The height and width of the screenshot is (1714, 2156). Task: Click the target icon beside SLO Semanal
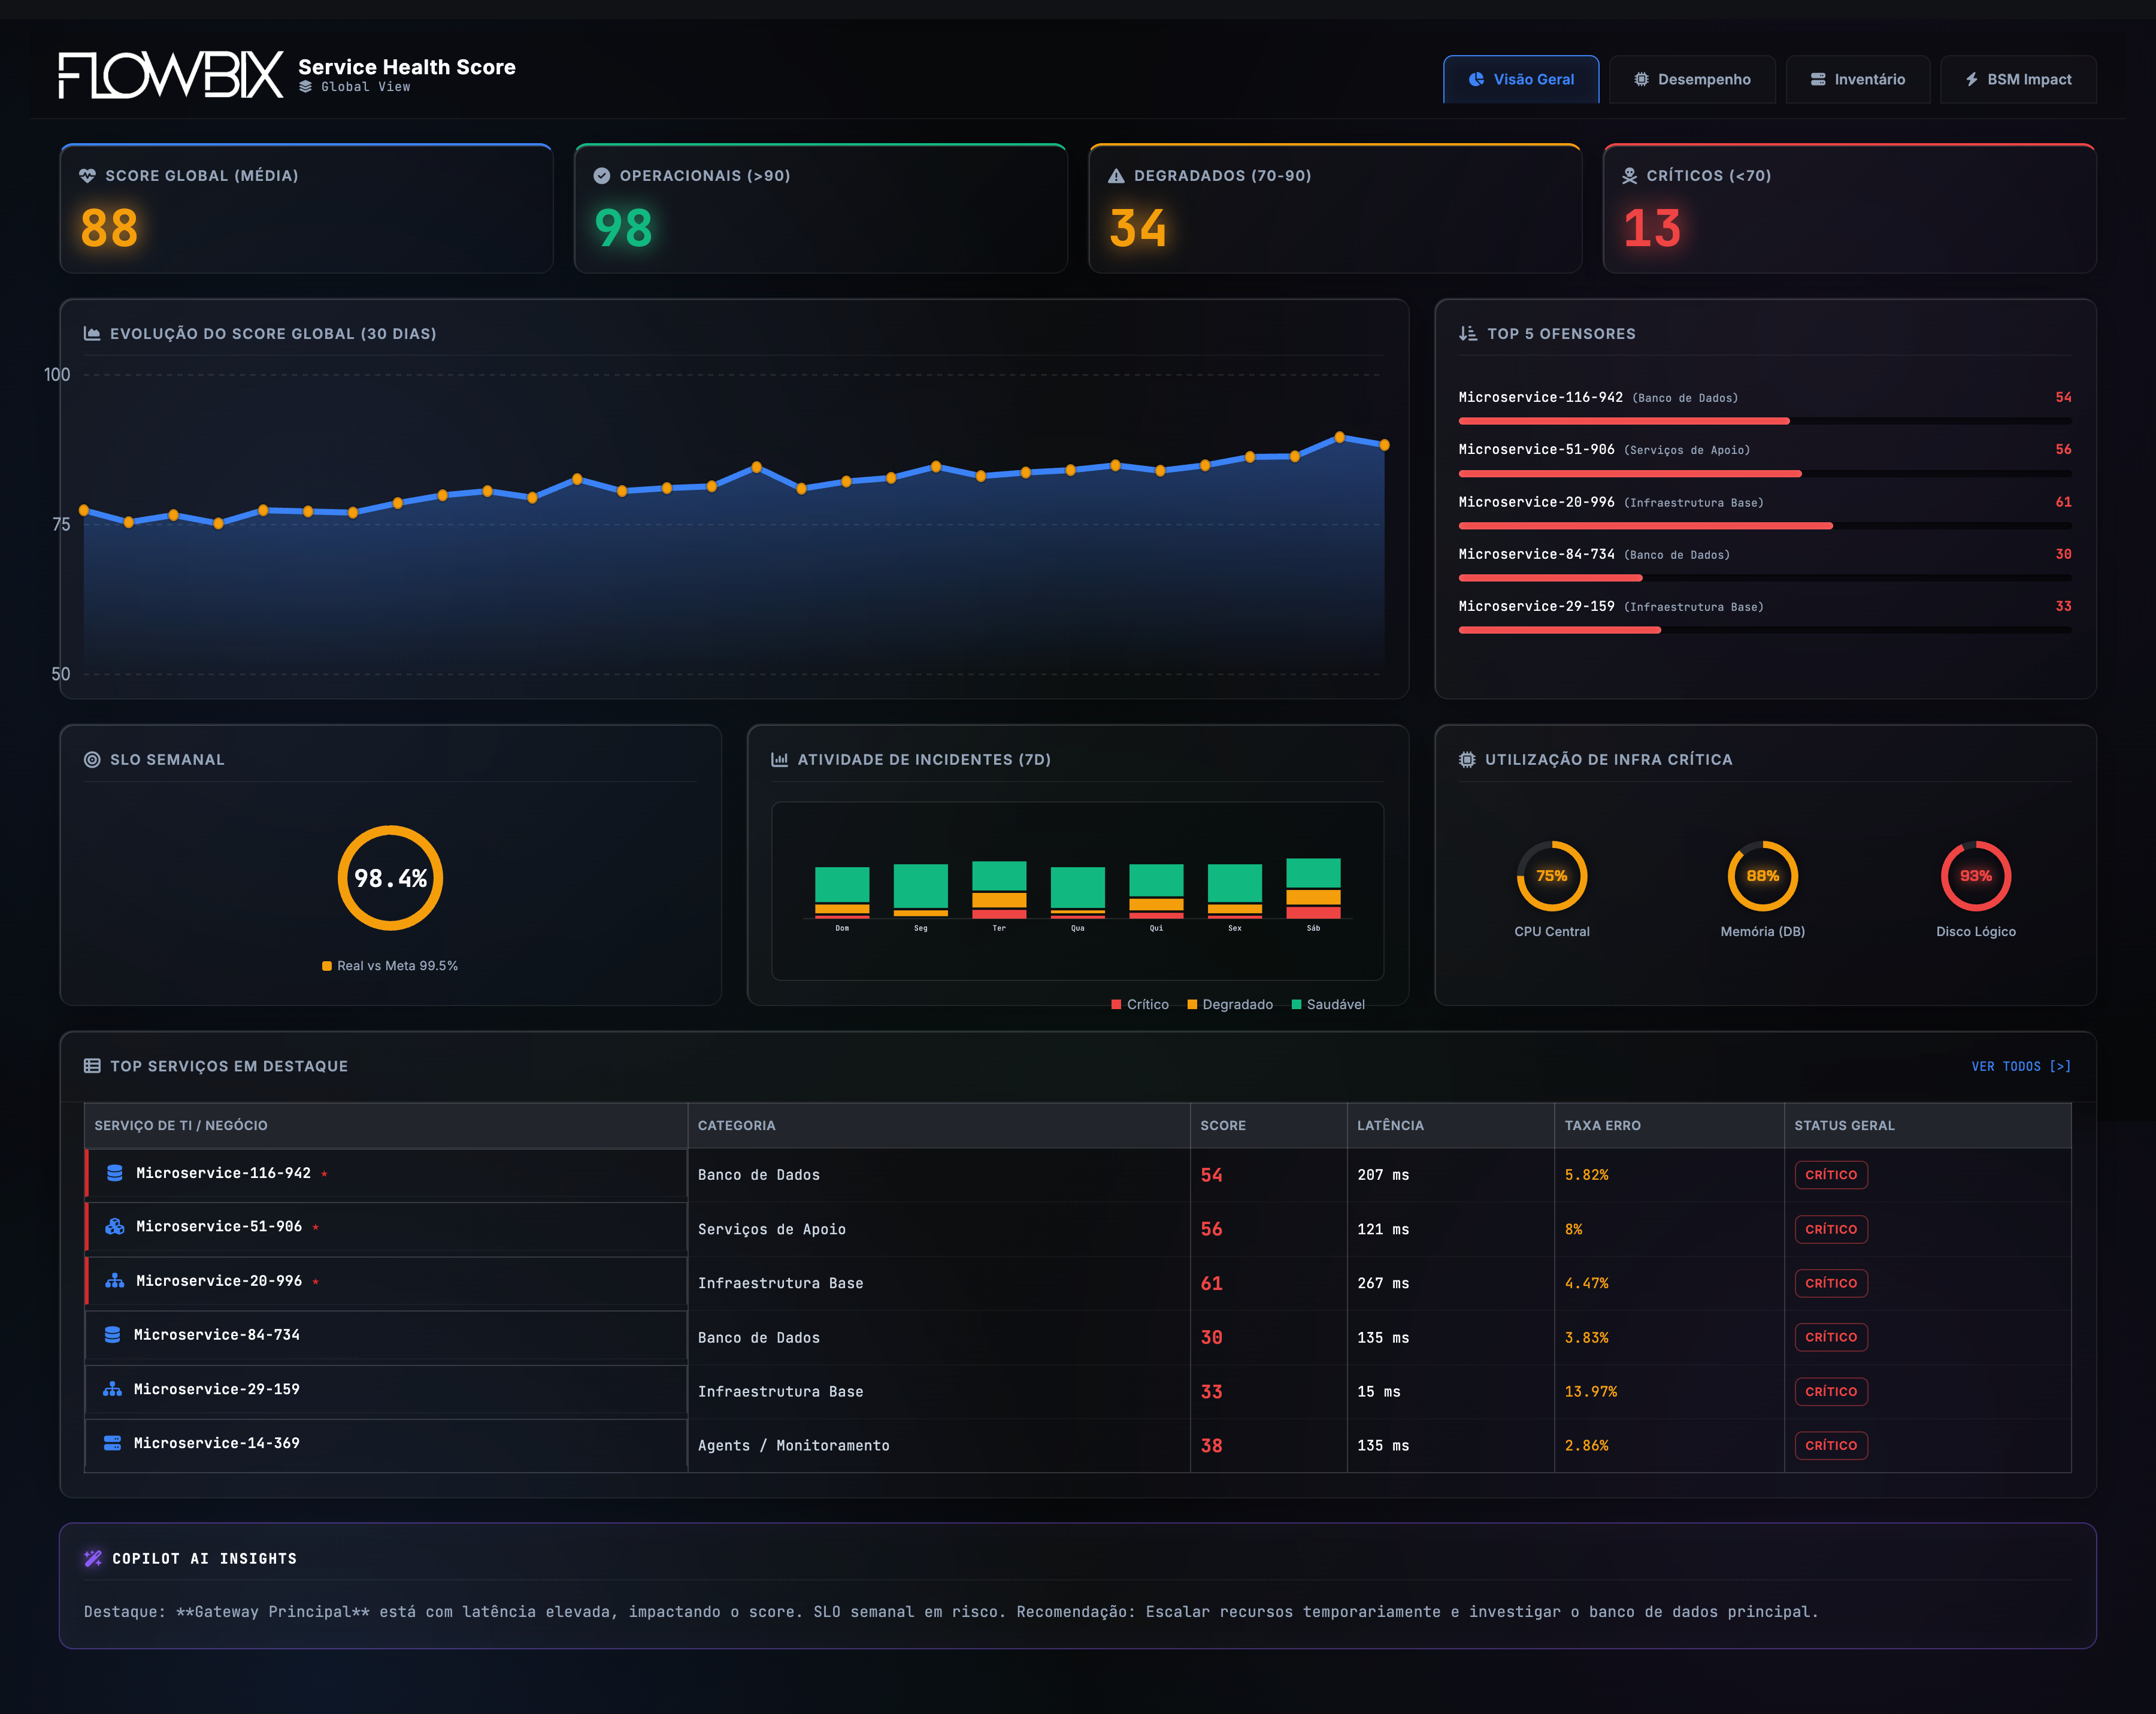tap(92, 759)
